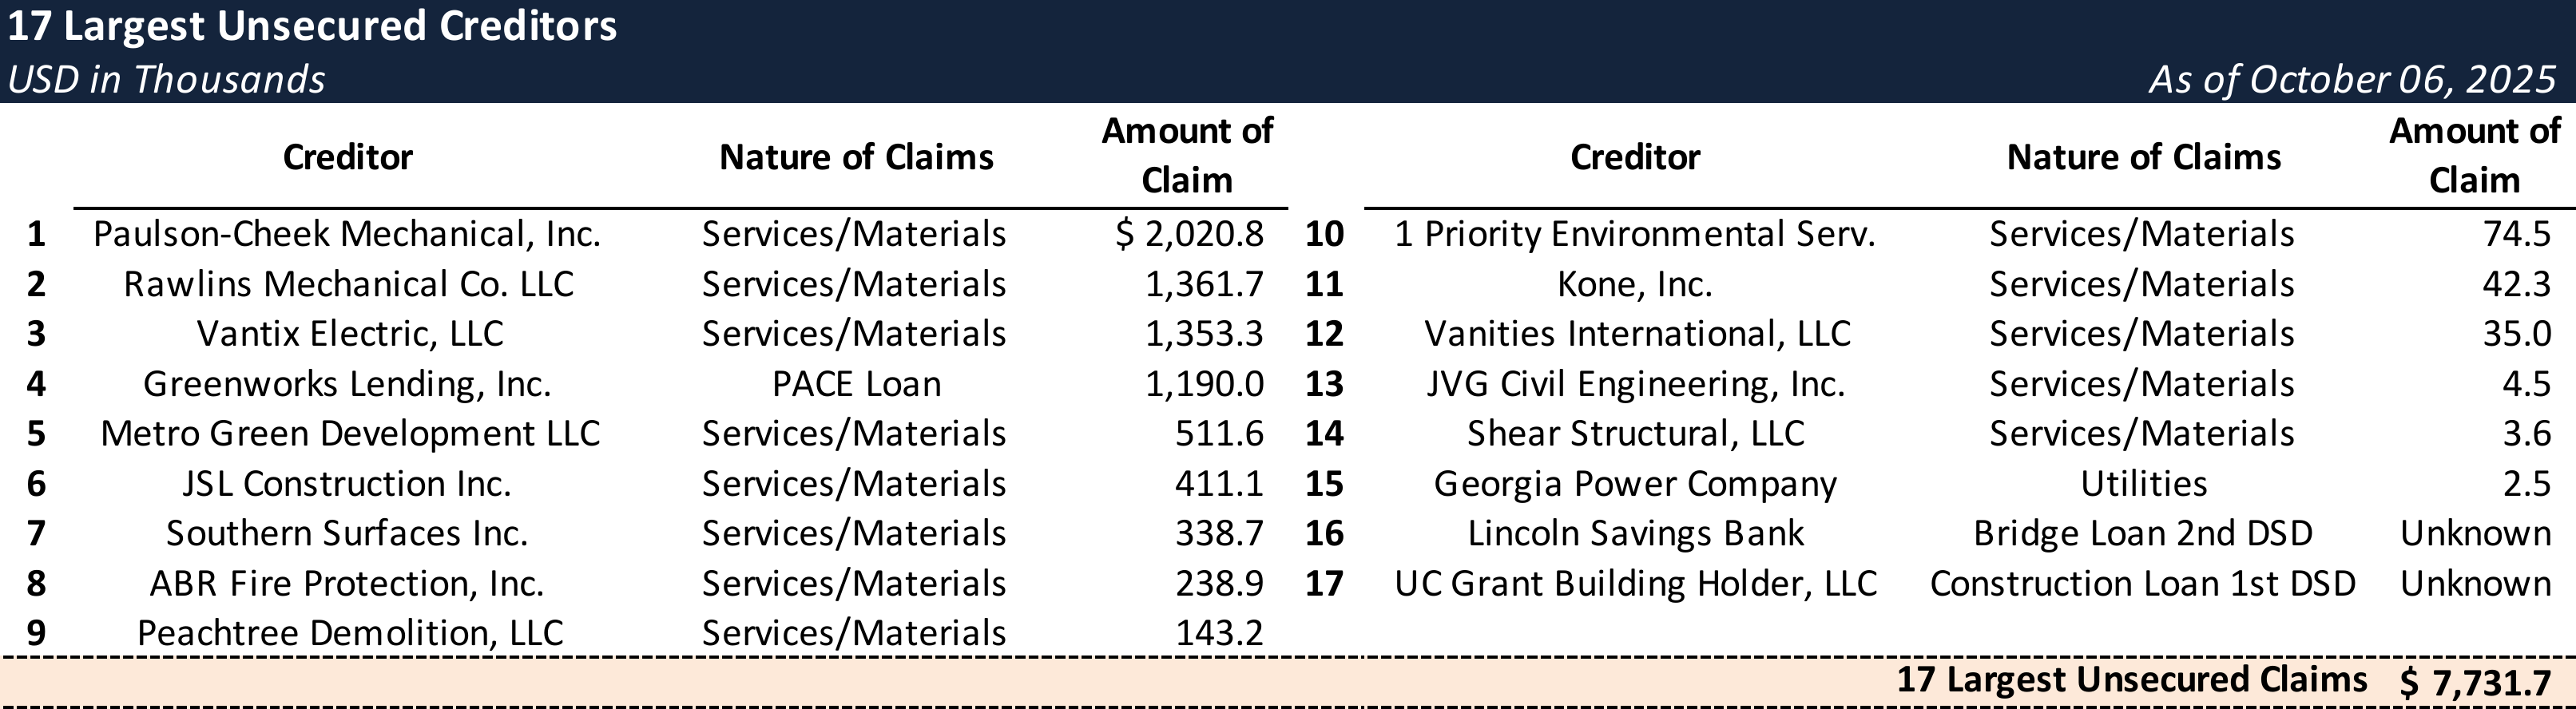Click the JSL Construction Inc. creditor cell
This screenshot has width=2576, height=709.
tap(346, 484)
